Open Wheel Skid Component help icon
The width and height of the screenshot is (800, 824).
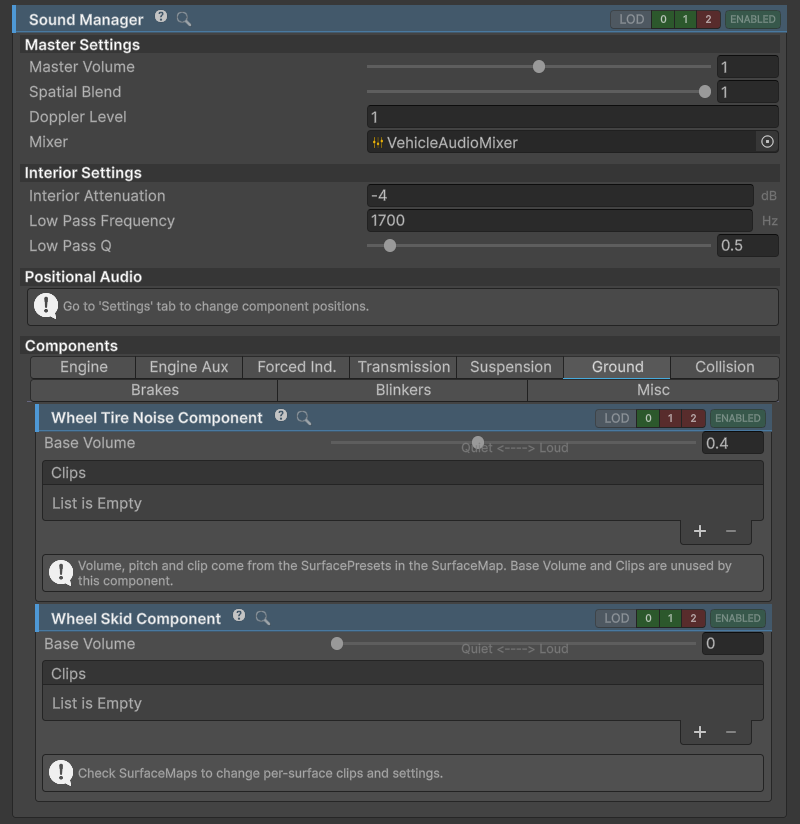pos(239,615)
